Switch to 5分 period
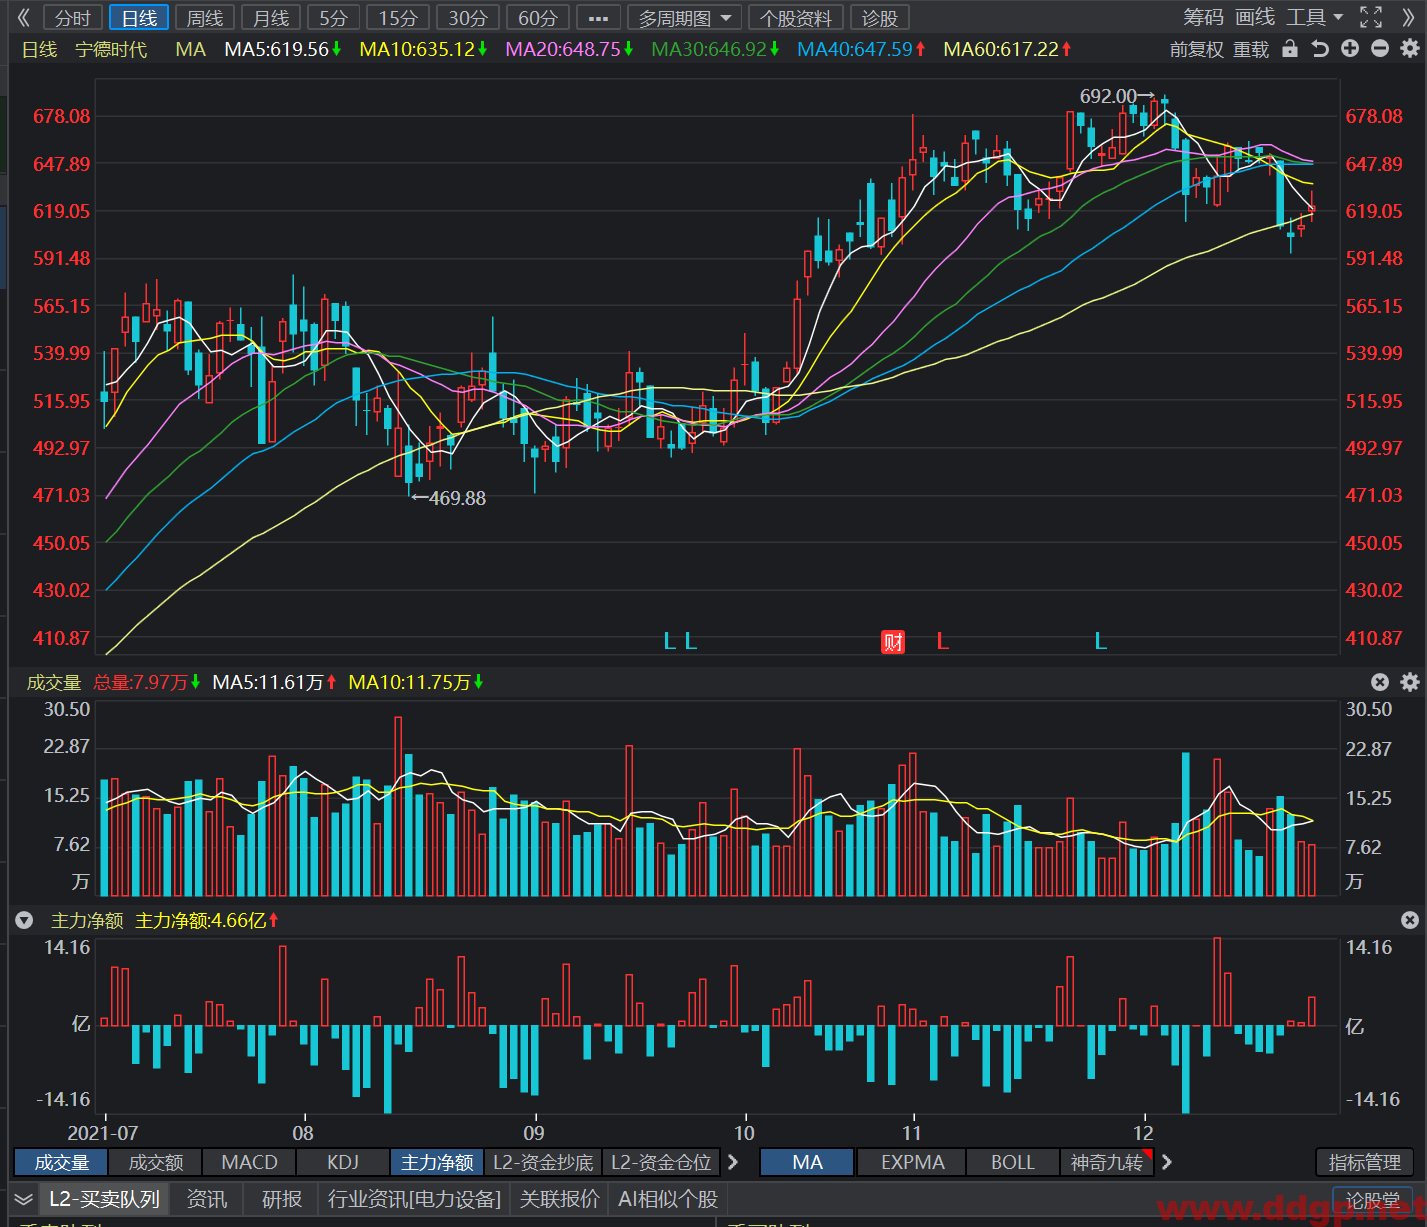Viewport: 1427px width, 1227px height. pos(333,18)
